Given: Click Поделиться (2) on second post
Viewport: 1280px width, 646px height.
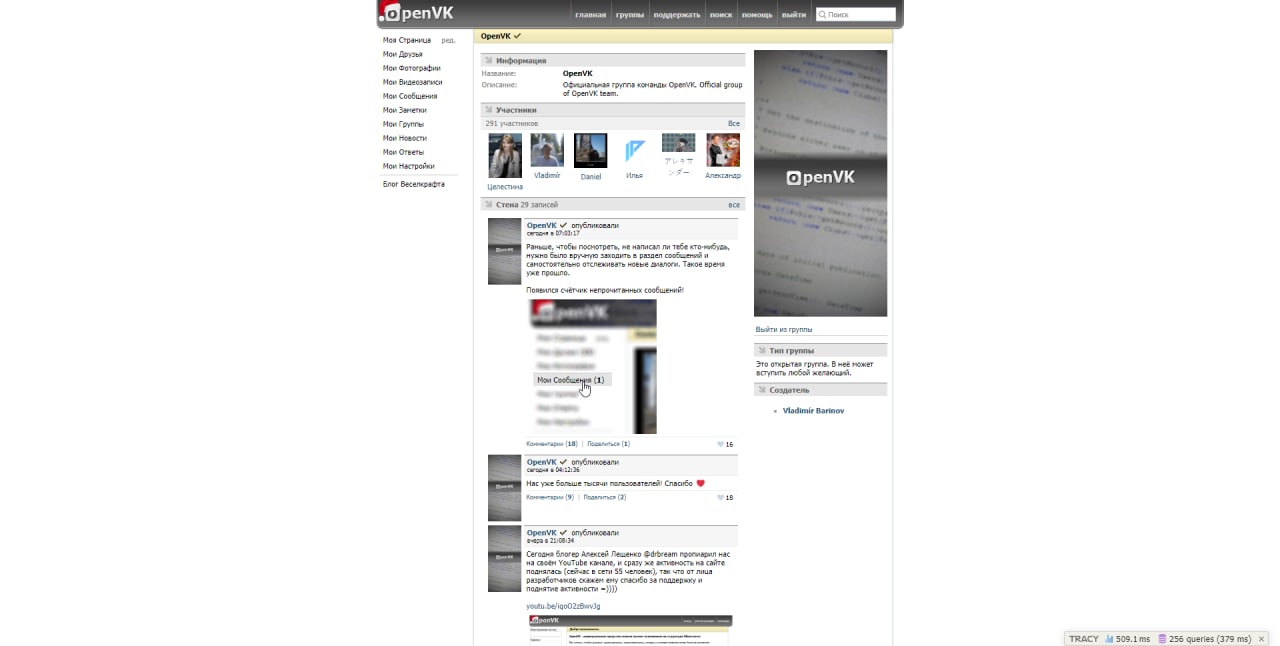Looking at the screenshot, I should tap(604, 497).
